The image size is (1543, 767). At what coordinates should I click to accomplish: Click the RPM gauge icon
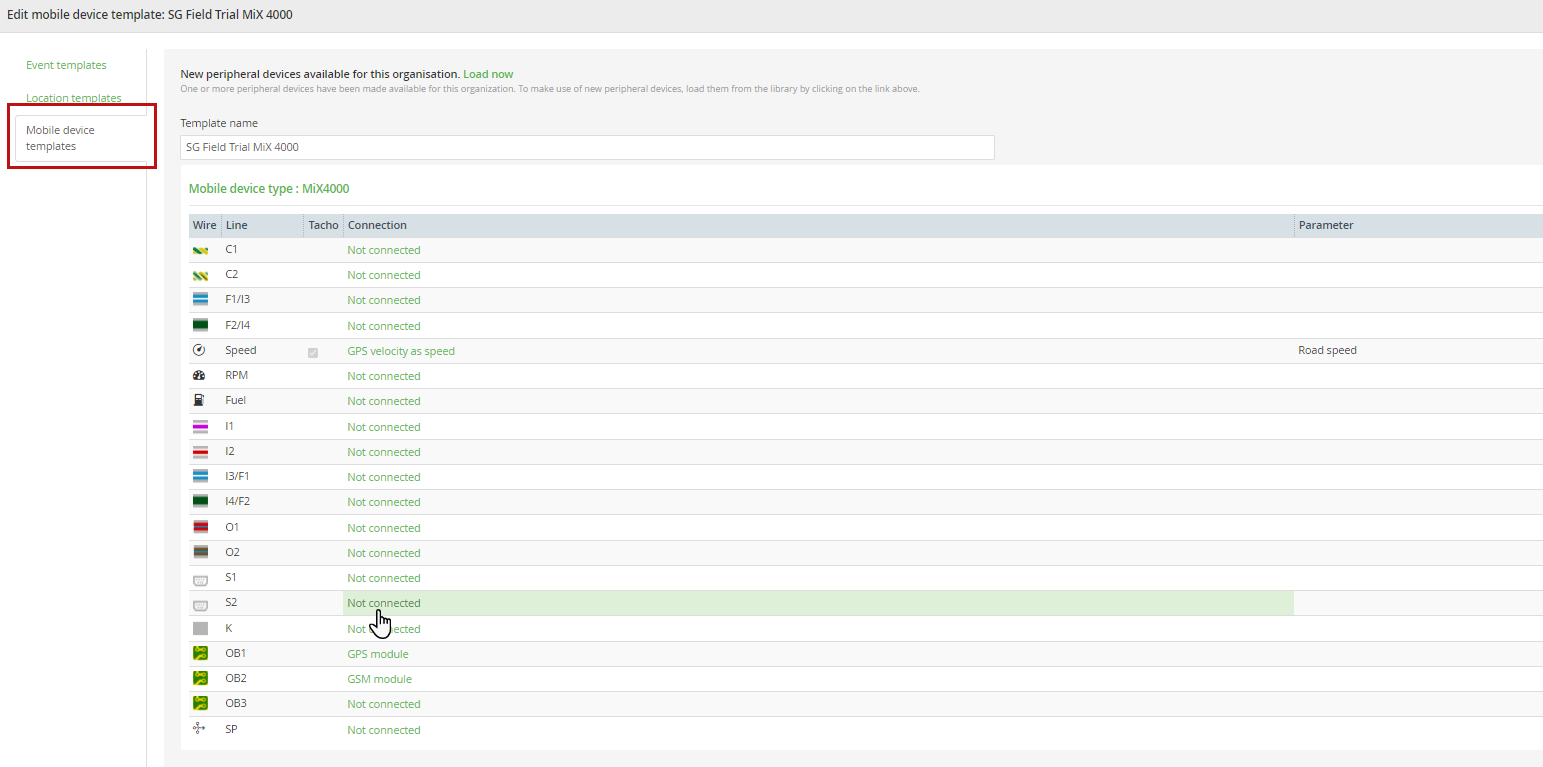(x=199, y=375)
